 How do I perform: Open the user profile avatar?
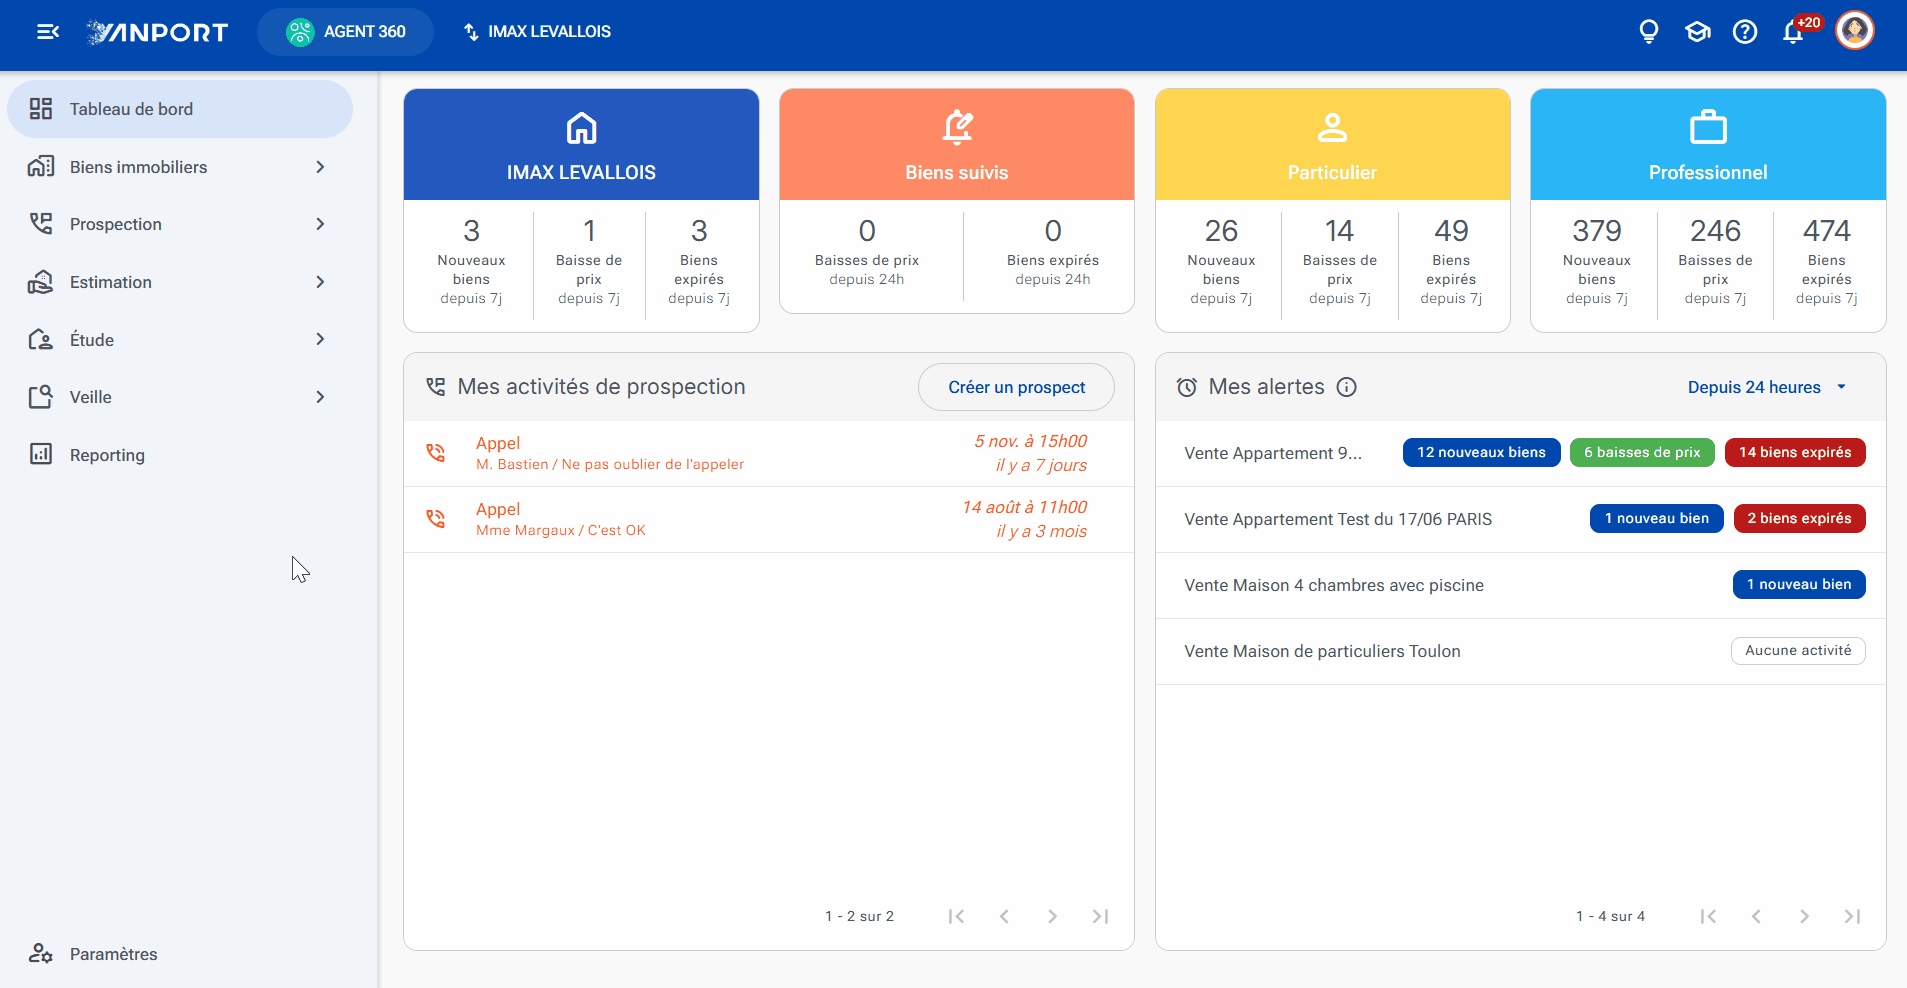pyautogui.click(x=1855, y=30)
